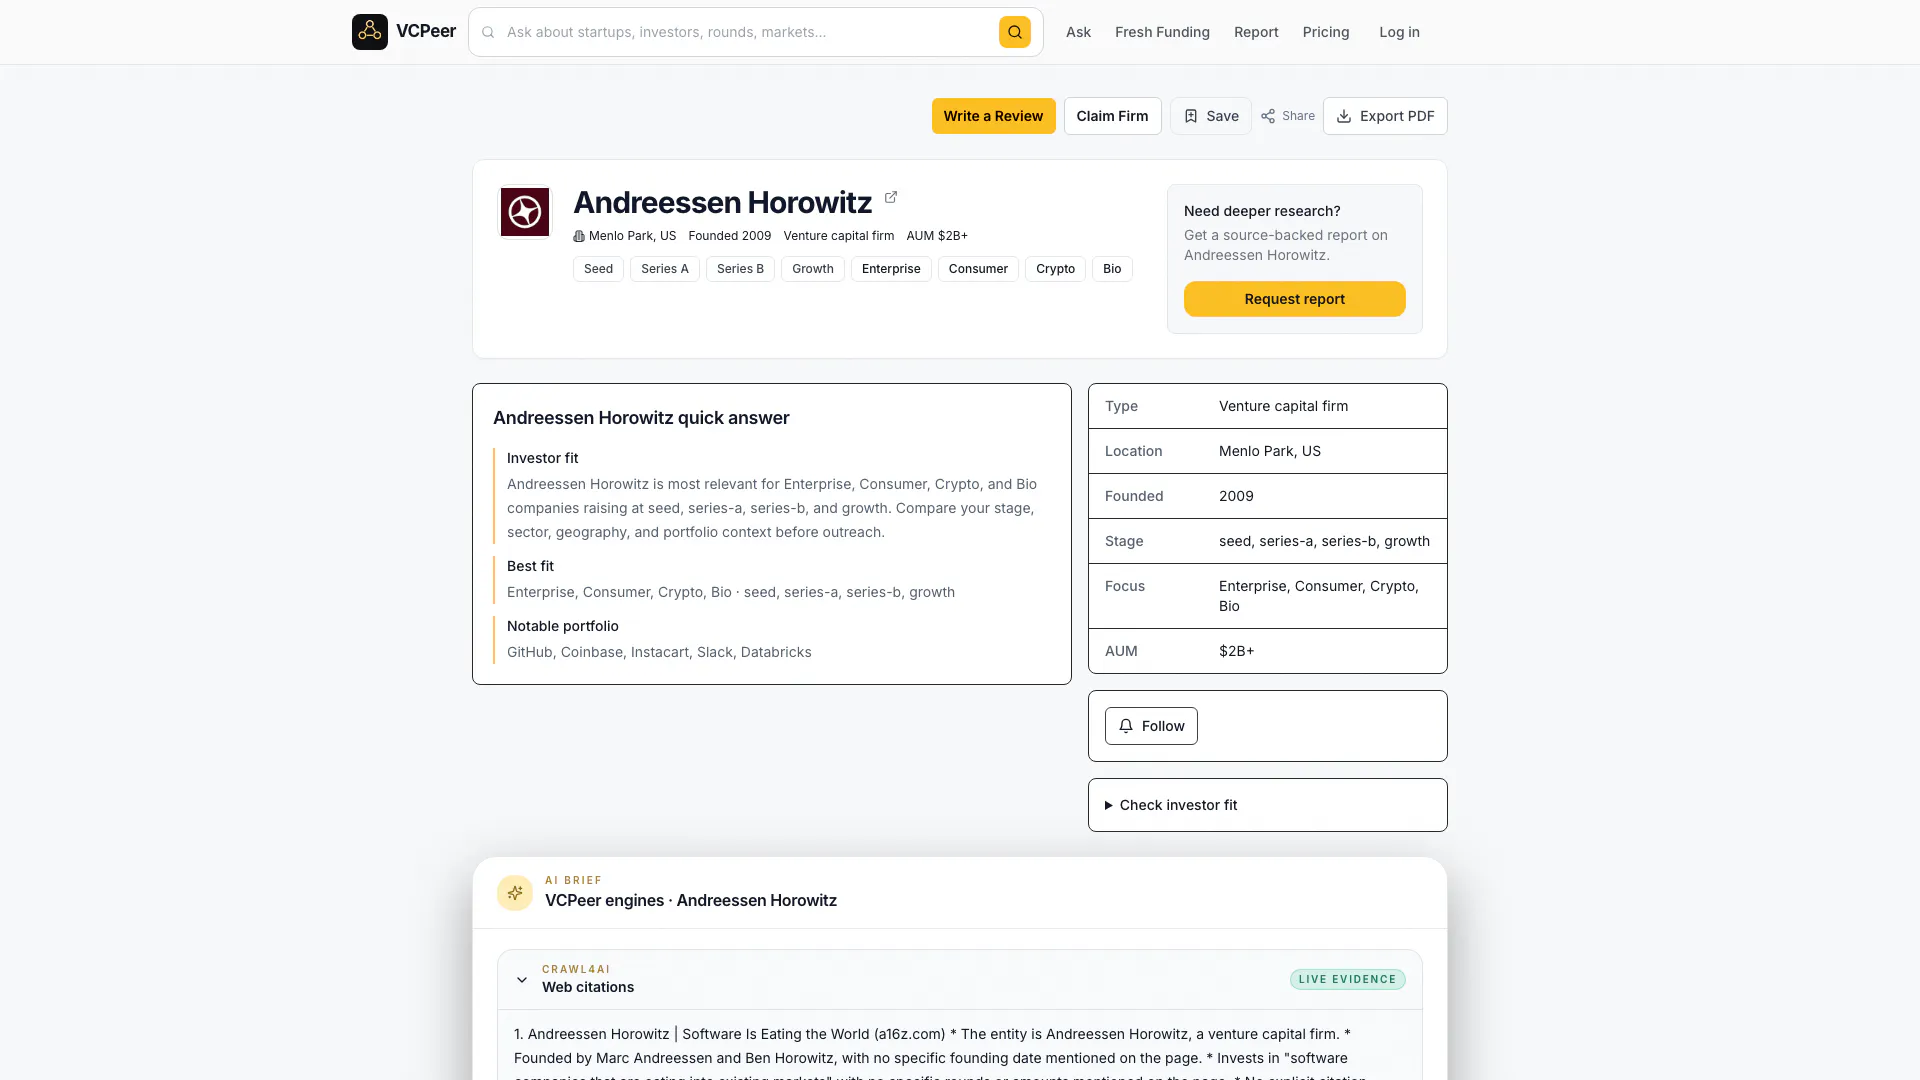Open the external link icon beside Andreessen Horowitz
The height and width of the screenshot is (1080, 1920).
[x=891, y=197]
